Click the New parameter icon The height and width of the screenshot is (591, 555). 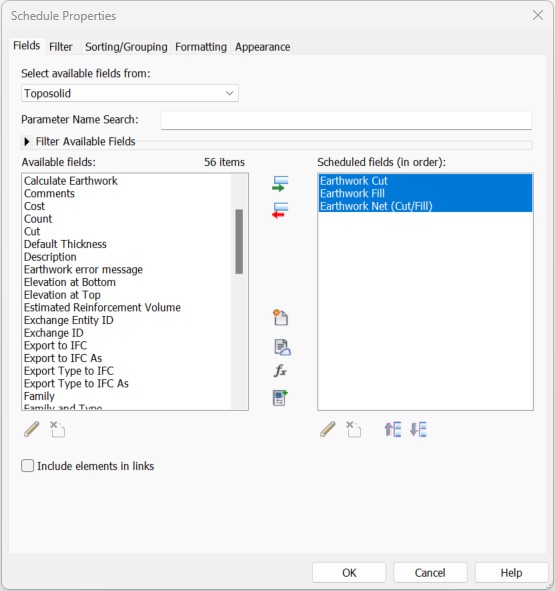(x=281, y=318)
